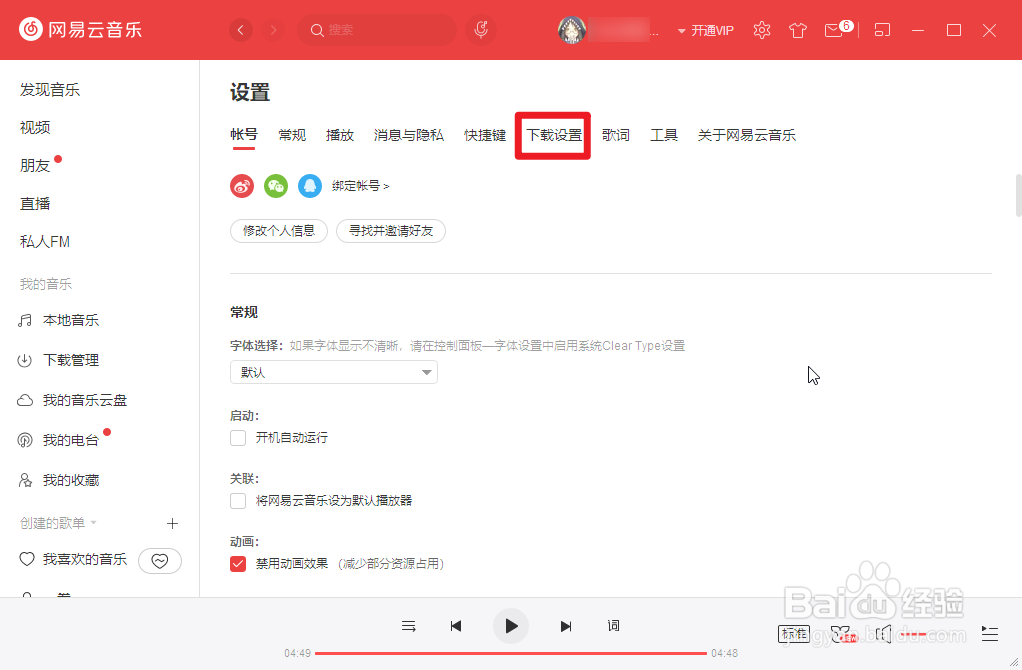The width and height of the screenshot is (1022, 670).
Task: Select the 关于网易云音乐 tab
Action: point(747,135)
